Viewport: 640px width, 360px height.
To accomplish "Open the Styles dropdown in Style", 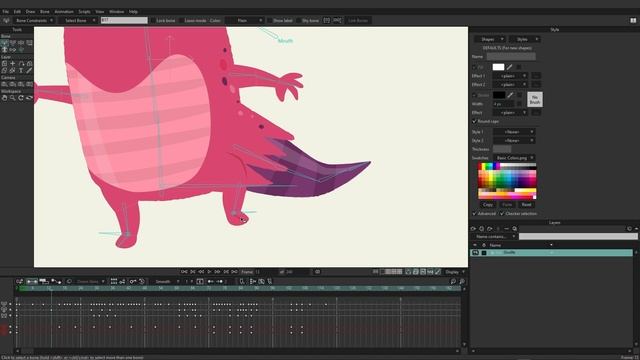I will [x=524, y=39].
